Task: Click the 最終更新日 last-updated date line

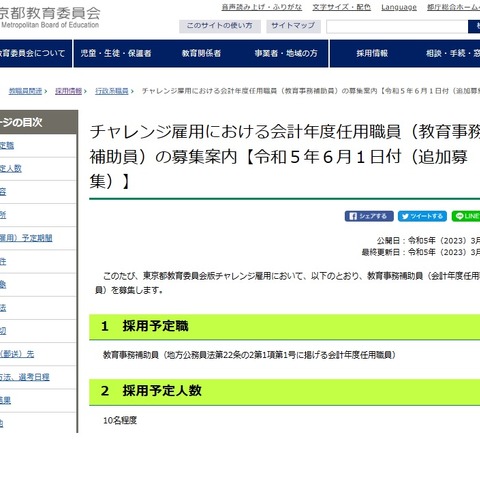Action: pos(421,252)
